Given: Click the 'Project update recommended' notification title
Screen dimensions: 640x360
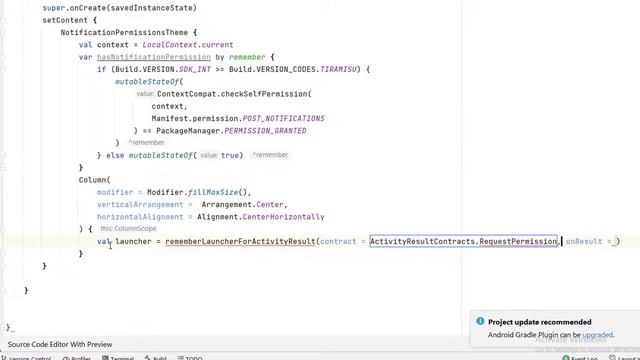Looking at the screenshot, I should 540,322.
